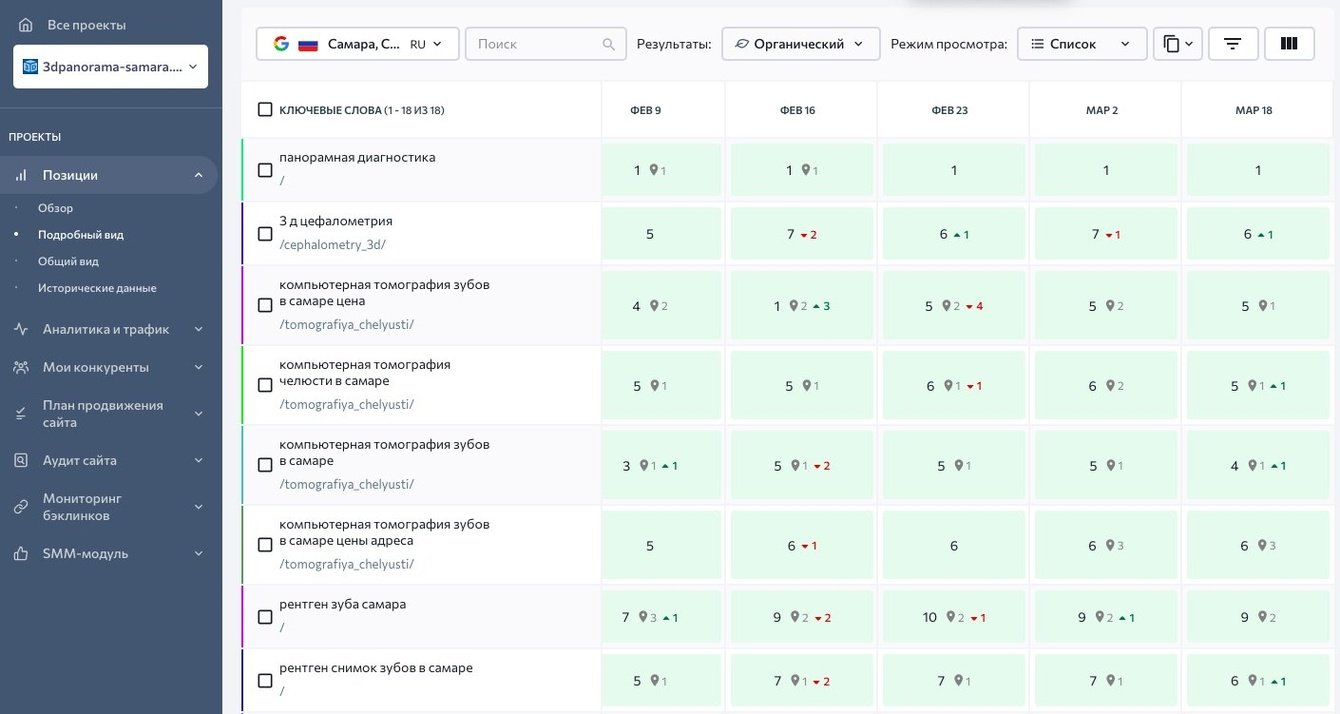Image resolution: width=1340 pixels, height=714 pixels.
Task: Open the Органический results dropdown
Action: click(x=800, y=44)
